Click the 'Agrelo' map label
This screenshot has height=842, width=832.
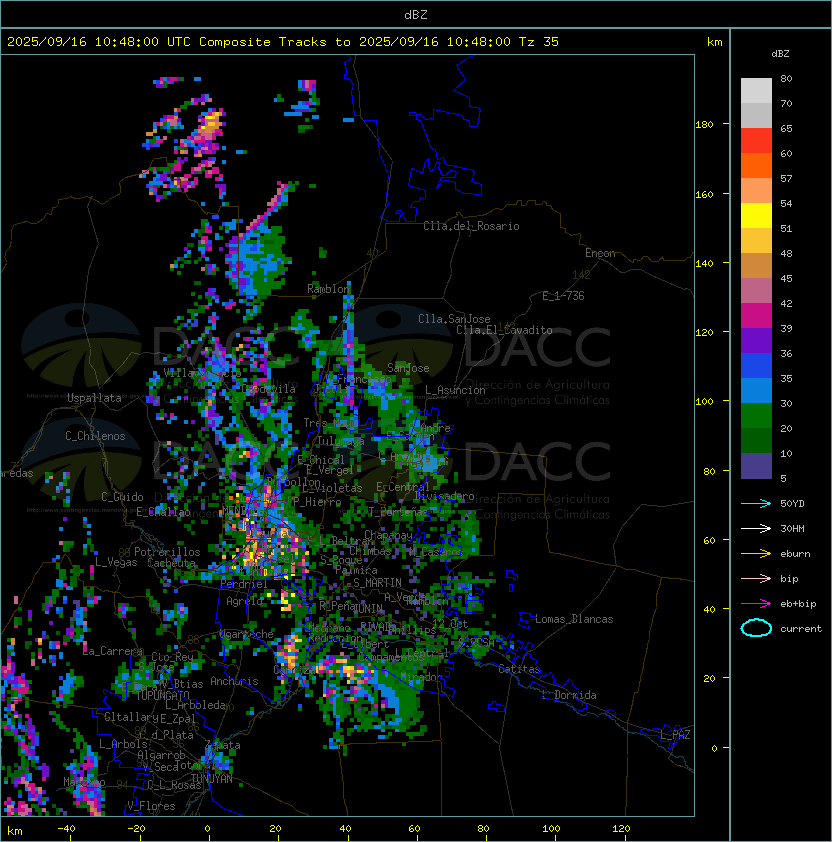(244, 601)
